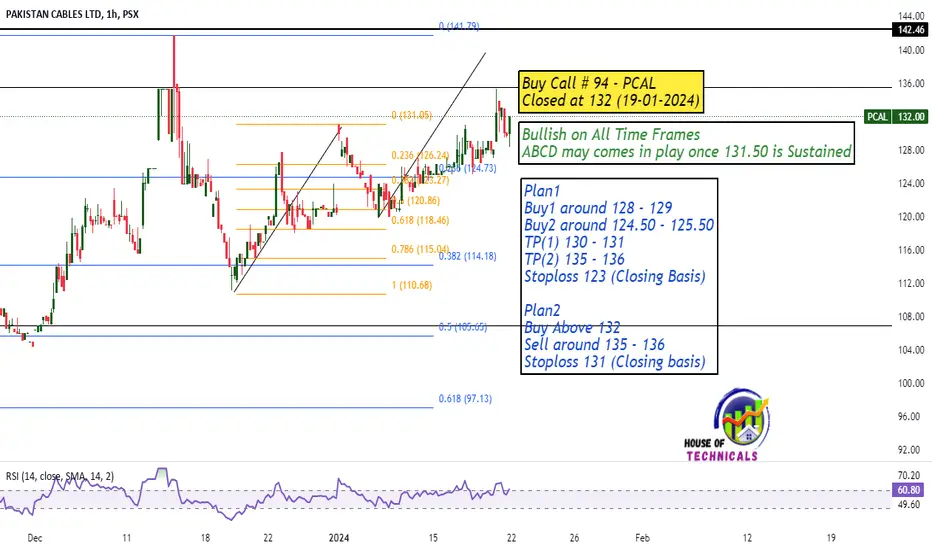Click the 70.20 RSI axis value

pyautogui.click(x=910, y=476)
